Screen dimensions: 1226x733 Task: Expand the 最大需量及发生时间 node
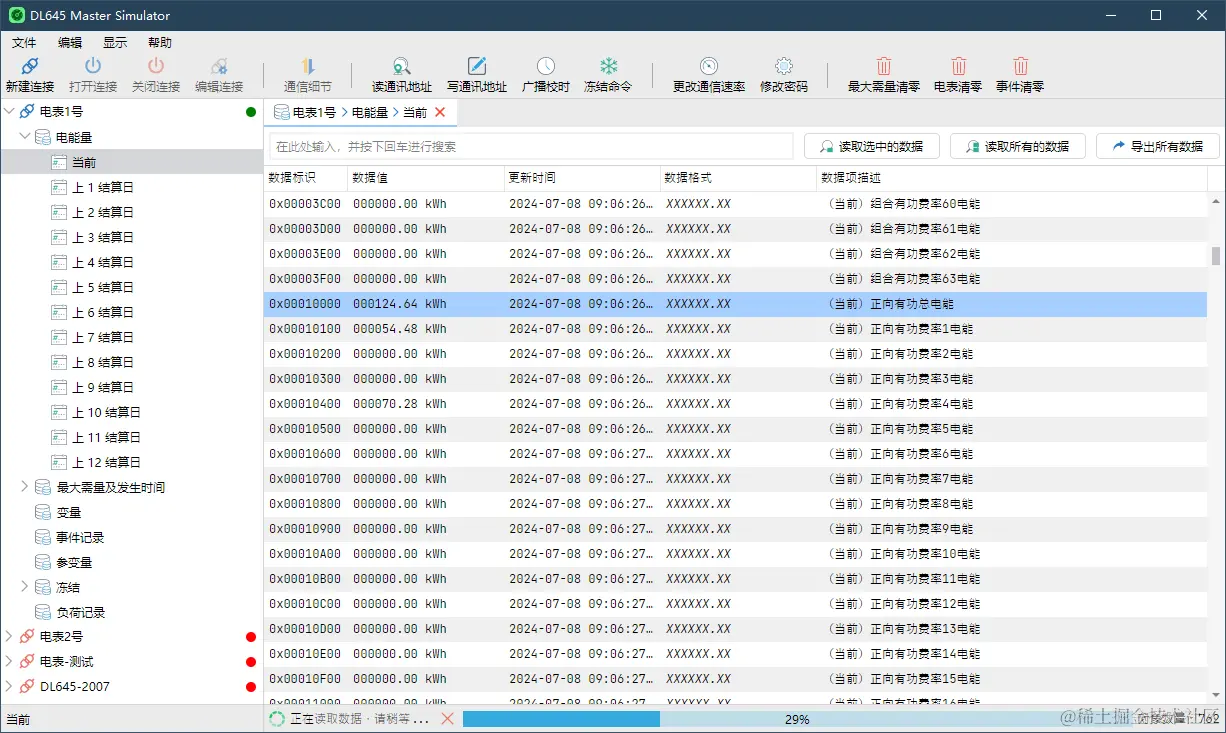[25, 487]
